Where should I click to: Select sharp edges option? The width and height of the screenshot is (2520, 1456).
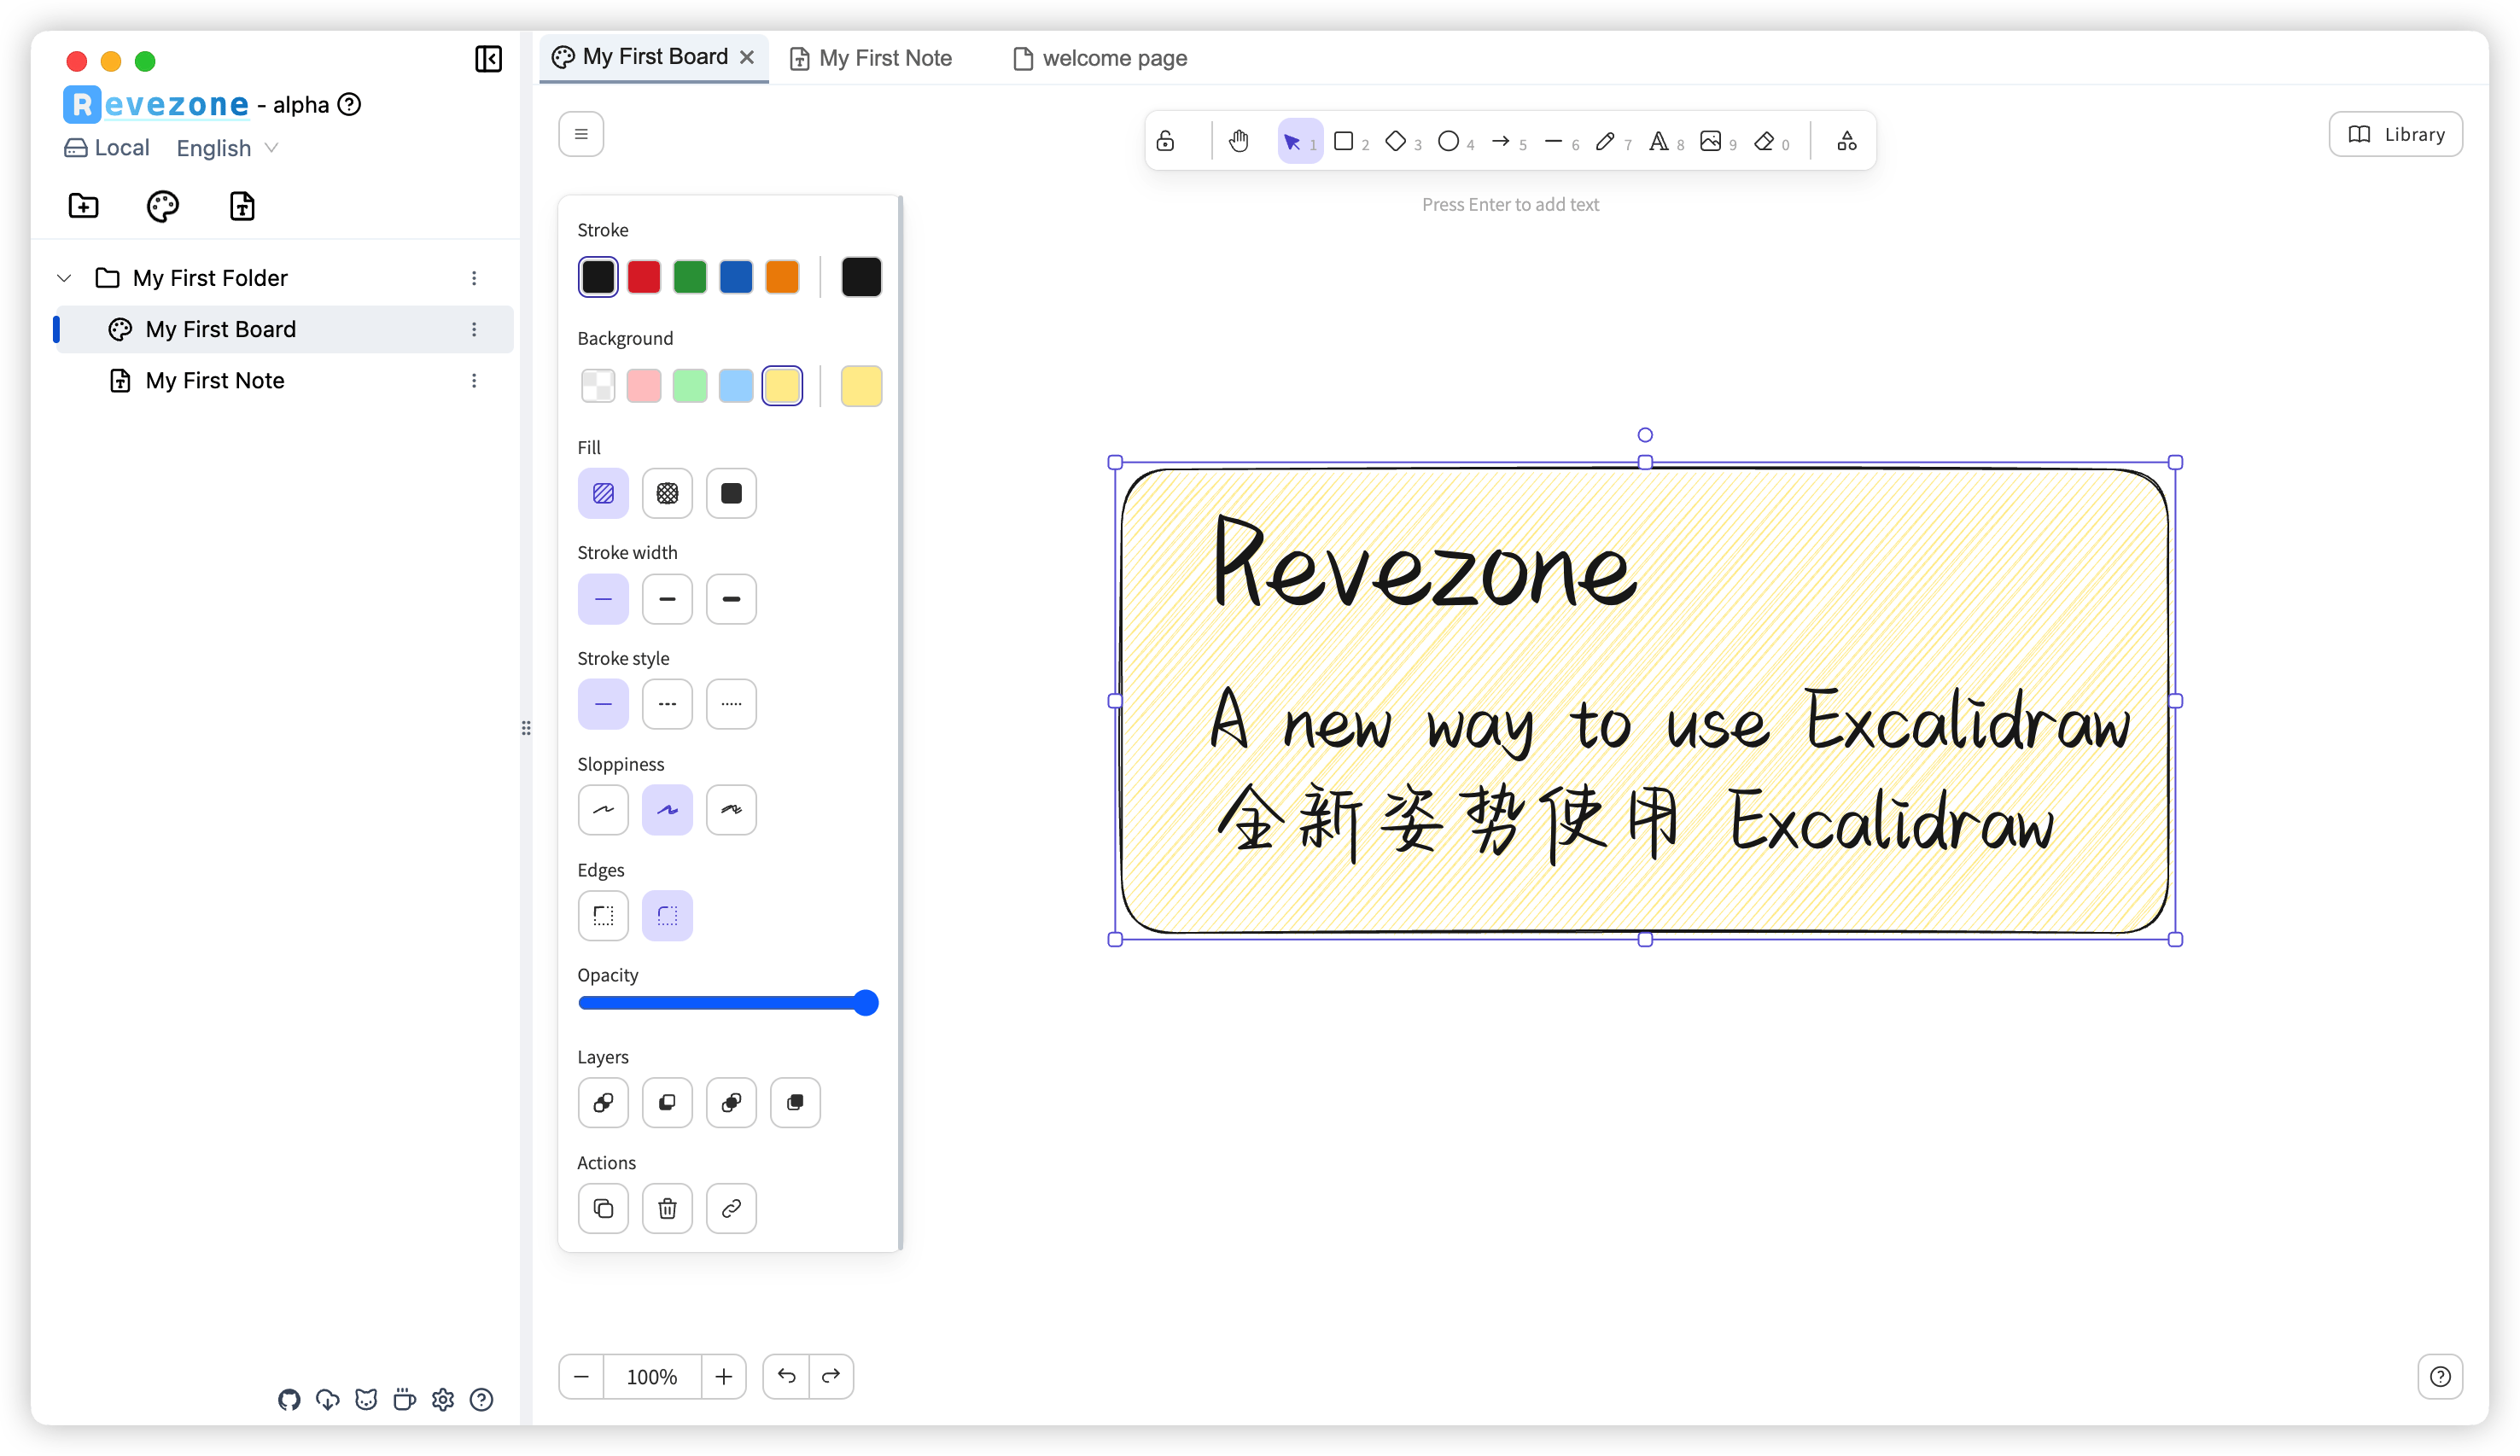(x=603, y=915)
